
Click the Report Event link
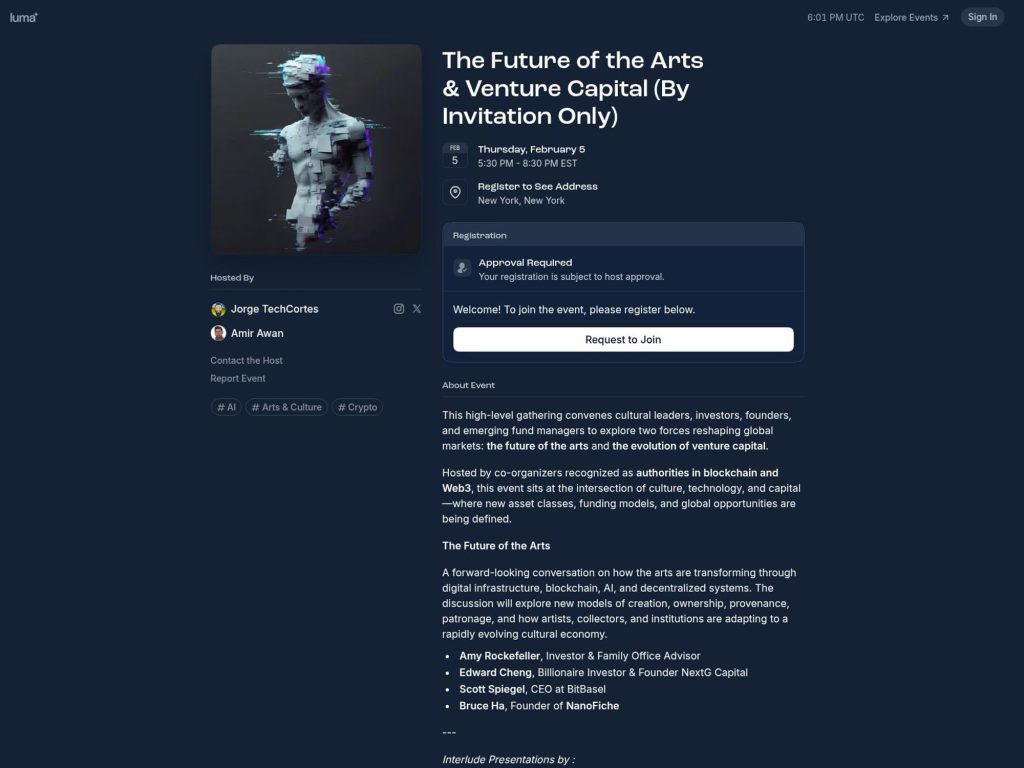[237, 378]
